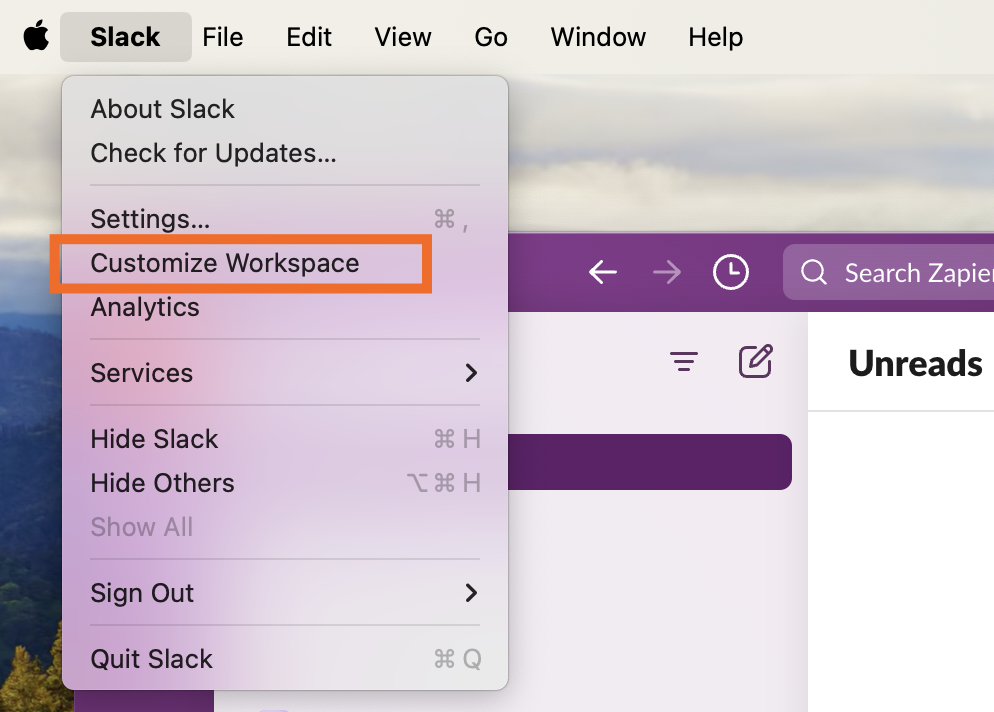
Task: Choose Hide Others
Action: point(285,483)
